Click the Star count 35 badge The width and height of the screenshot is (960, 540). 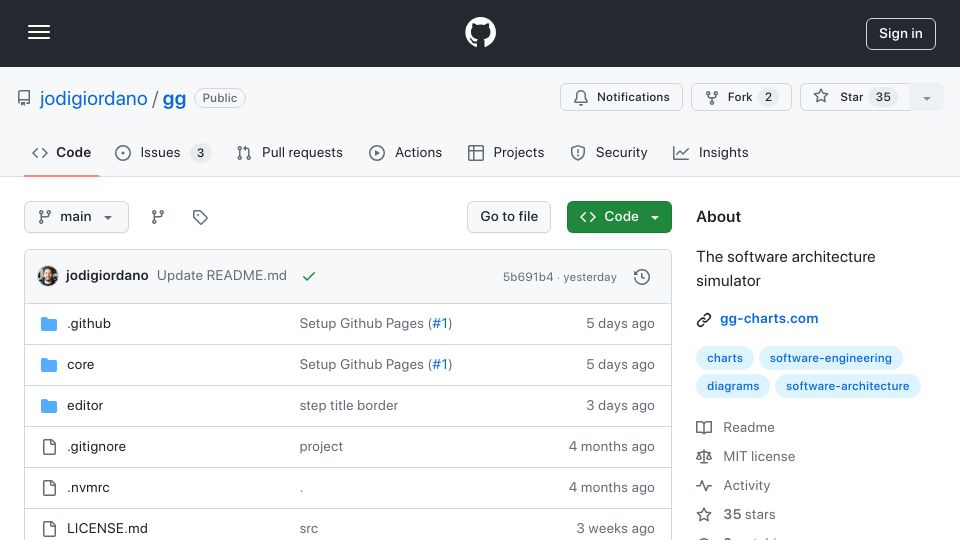pyautogui.click(x=883, y=97)
